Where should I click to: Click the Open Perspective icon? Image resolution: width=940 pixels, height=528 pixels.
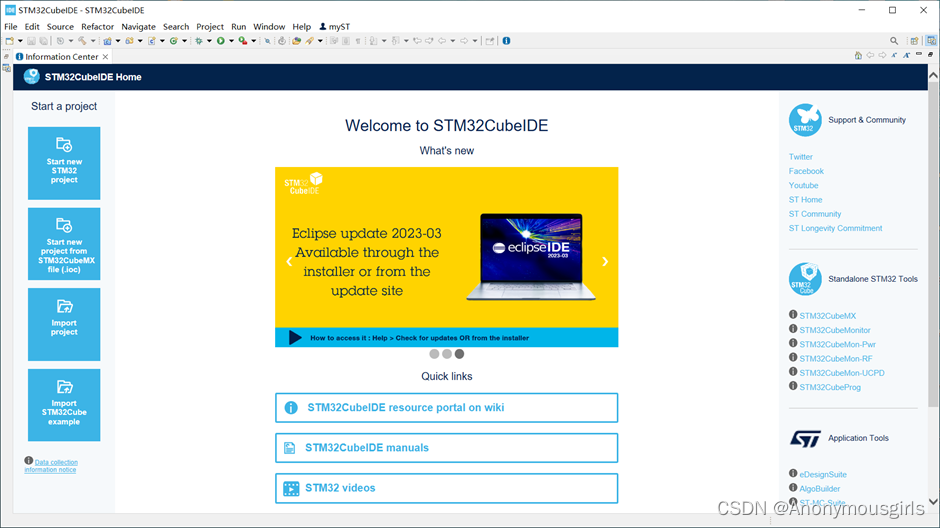[914, 41]
